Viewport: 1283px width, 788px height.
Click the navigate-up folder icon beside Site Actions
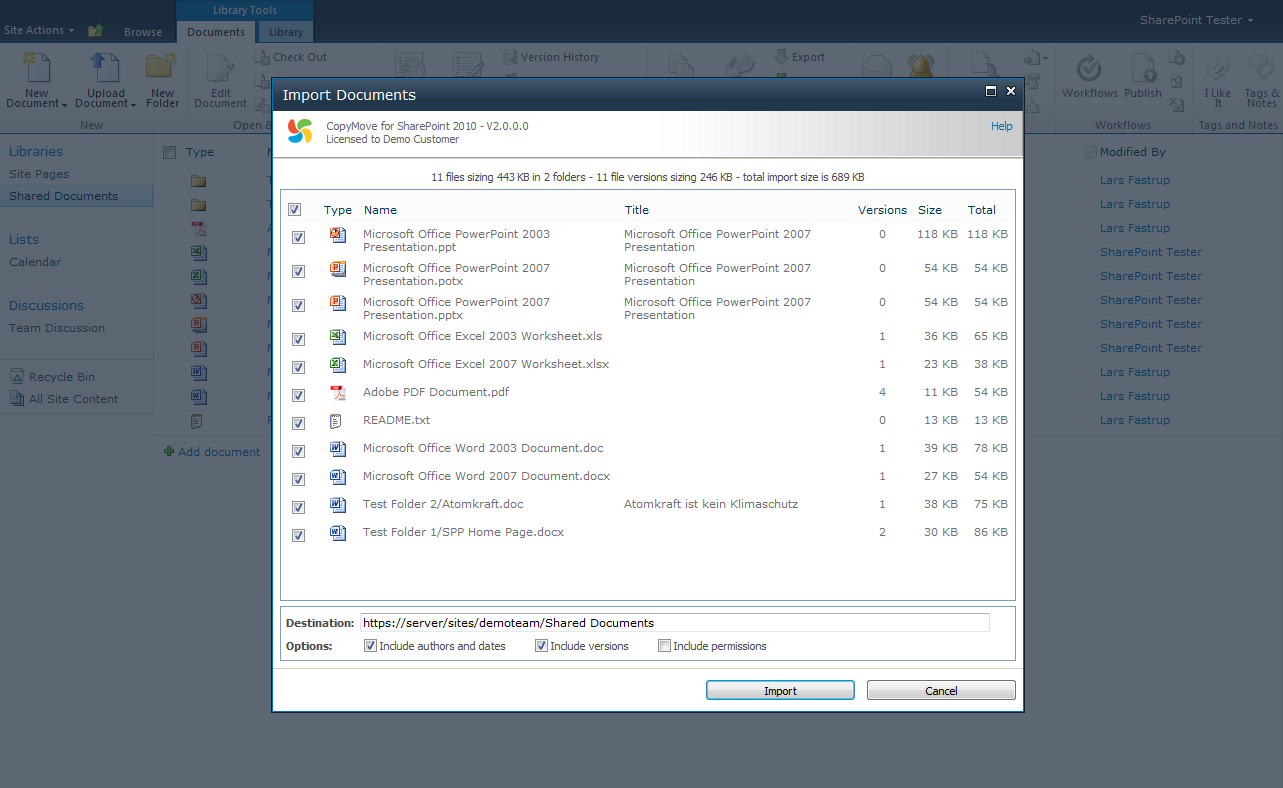point(95,31)
